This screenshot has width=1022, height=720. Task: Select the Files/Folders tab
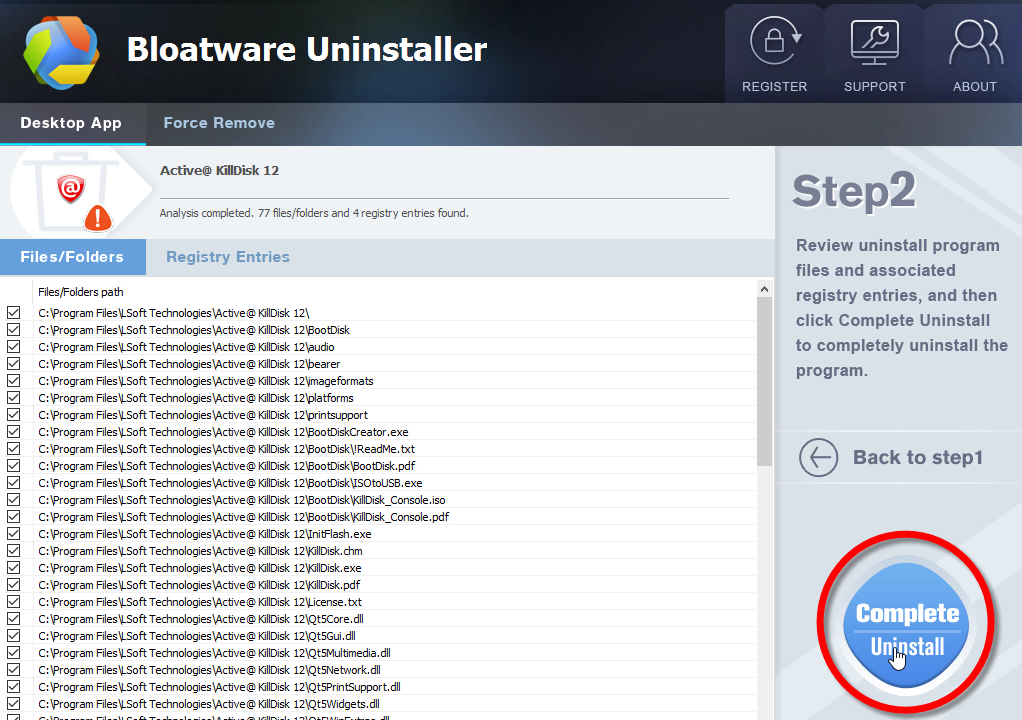72,257
